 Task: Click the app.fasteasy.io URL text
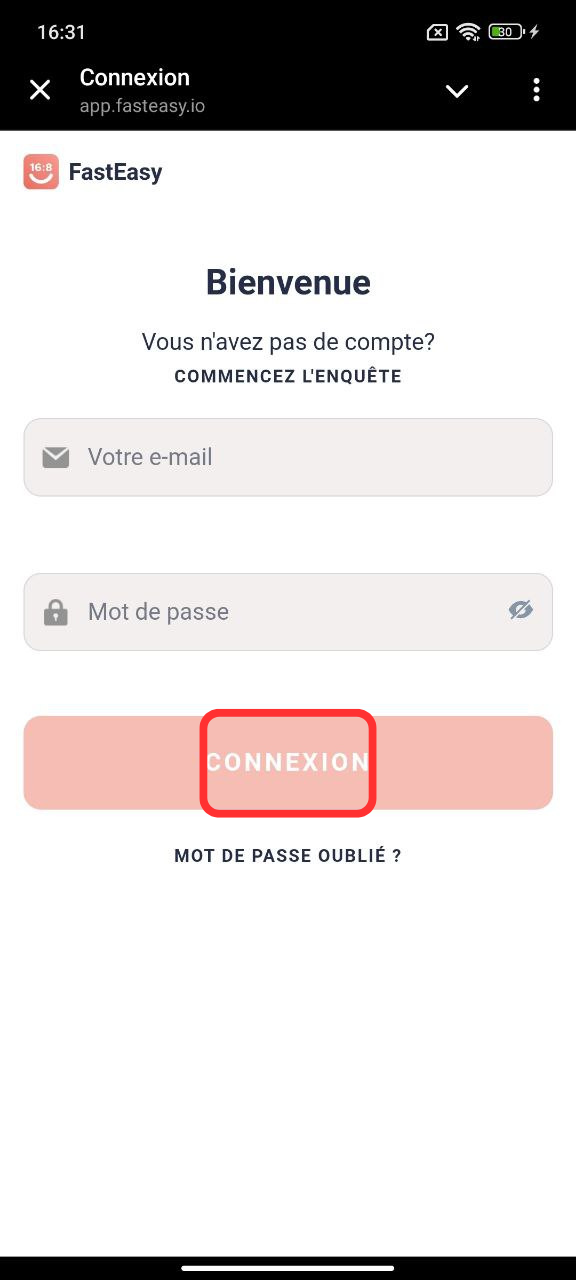click(x=142, y=105)
